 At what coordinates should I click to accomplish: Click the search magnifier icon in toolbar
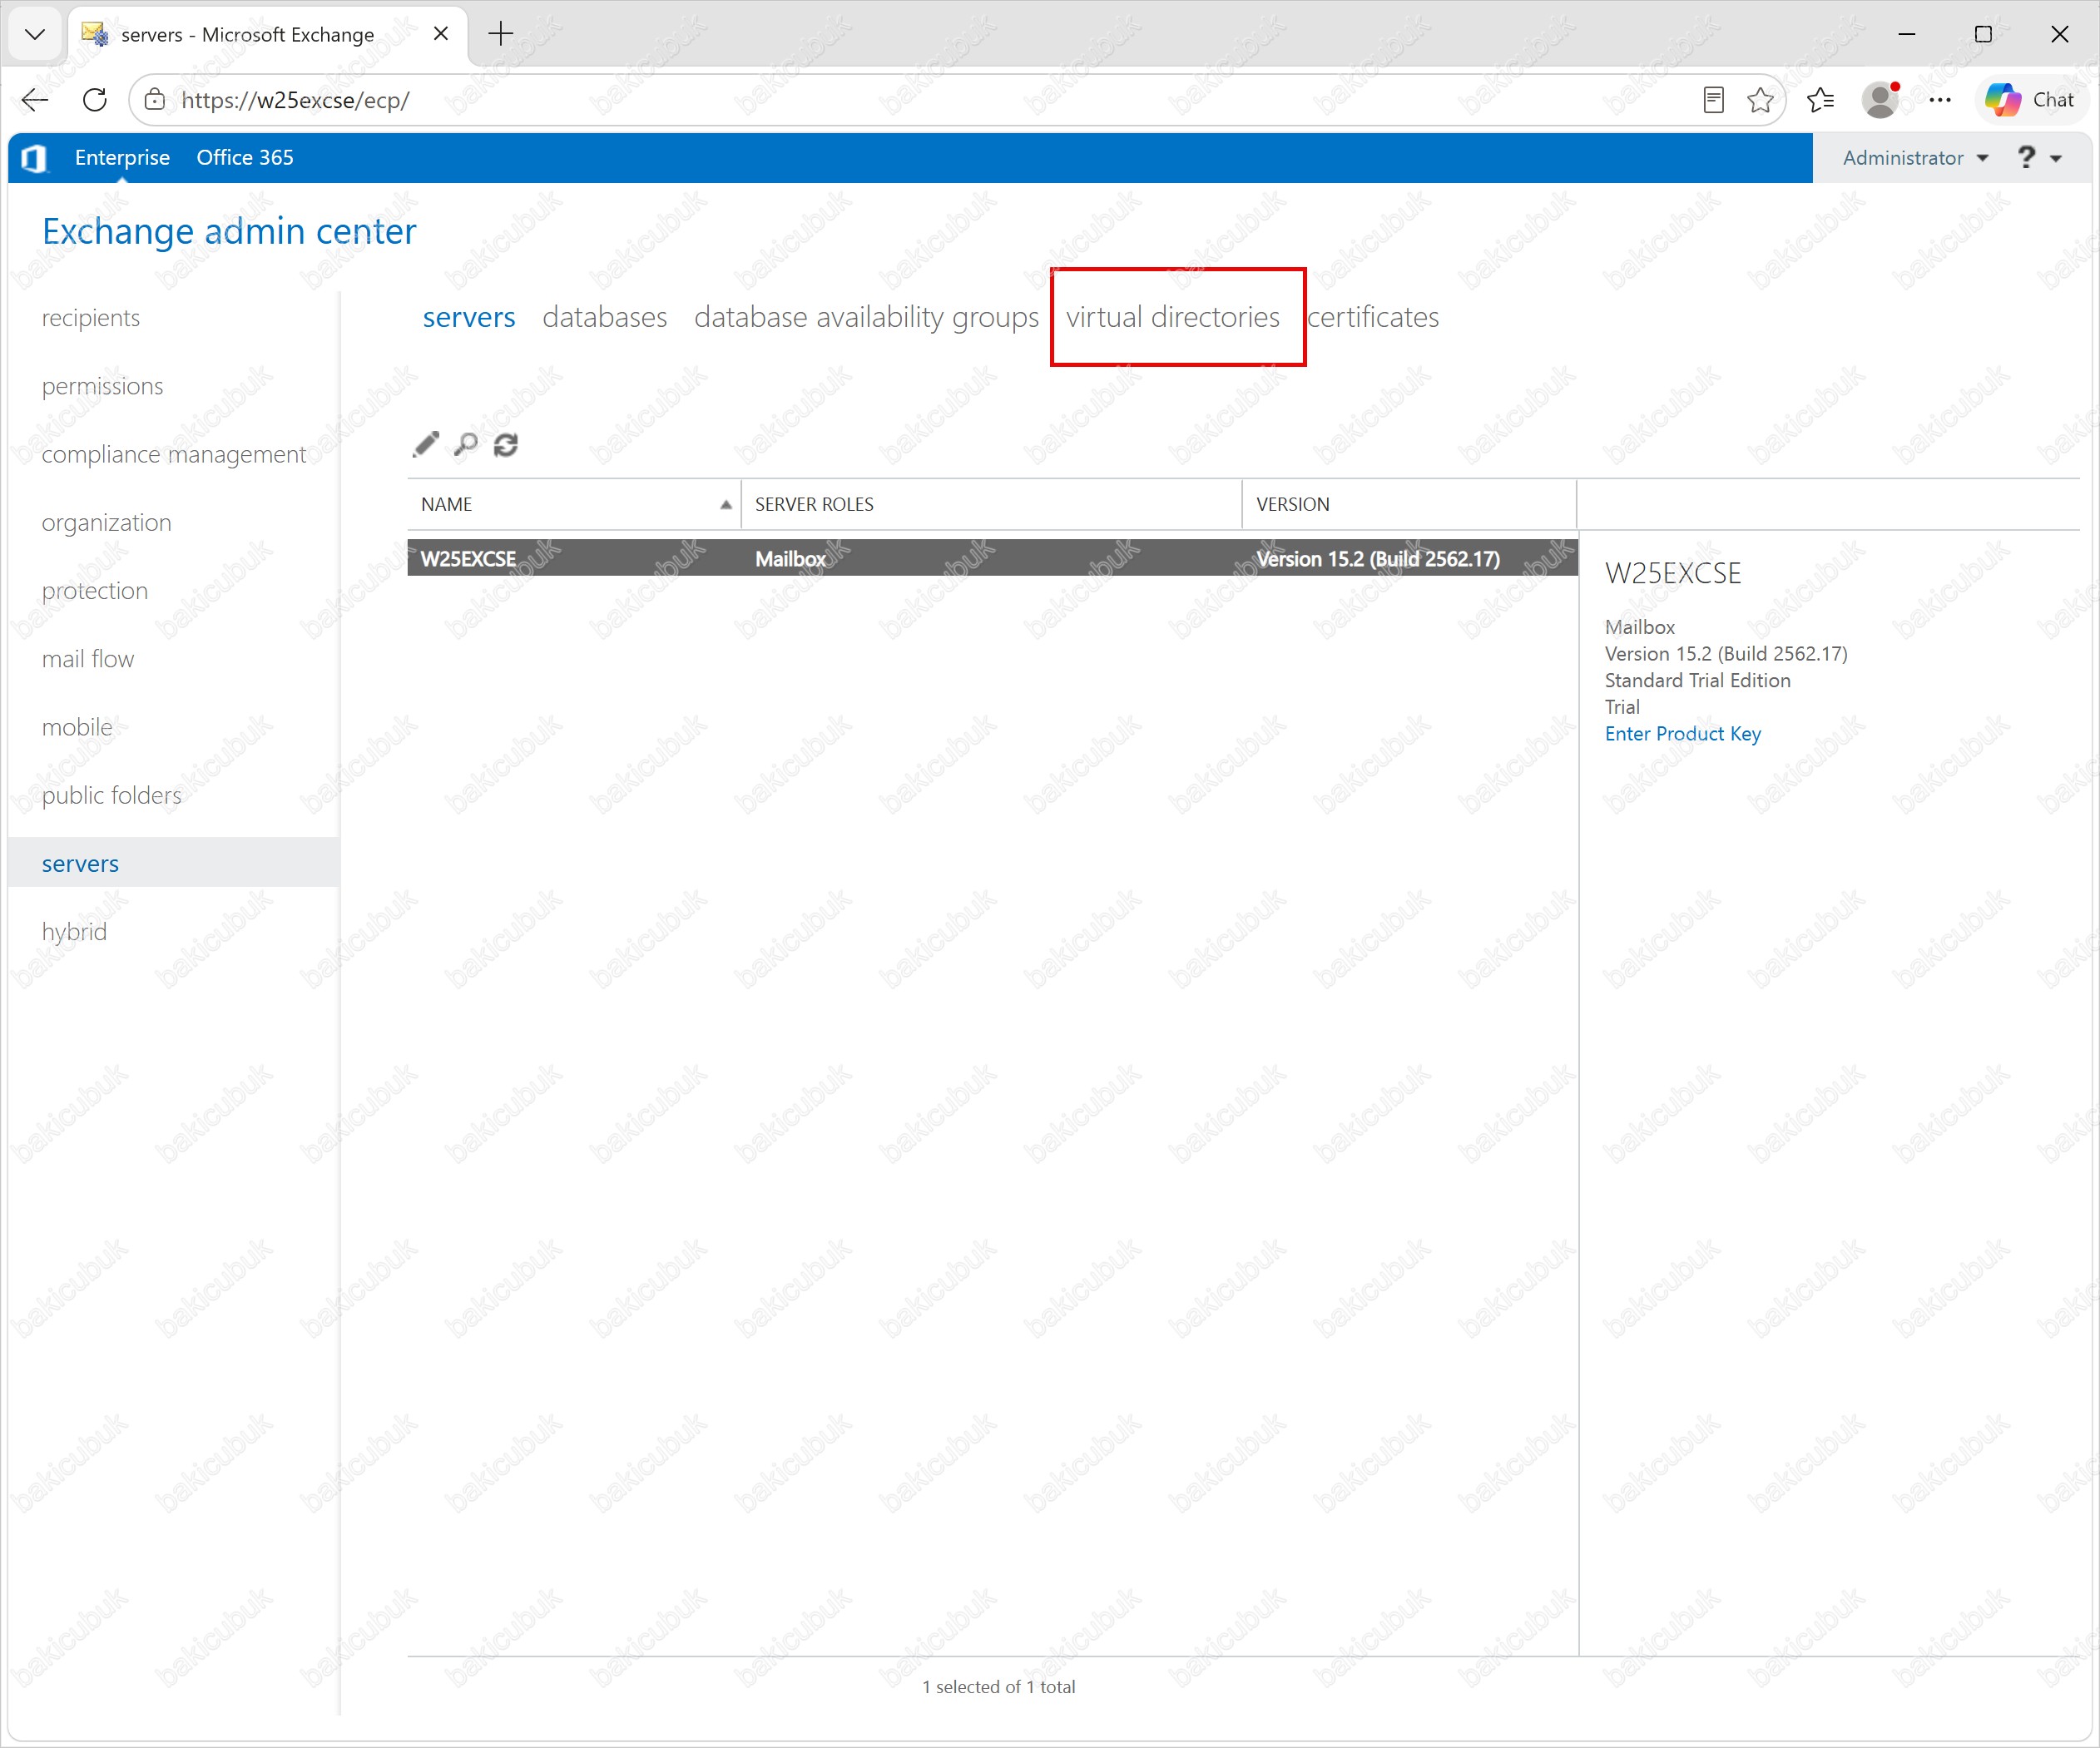(466, 444)
